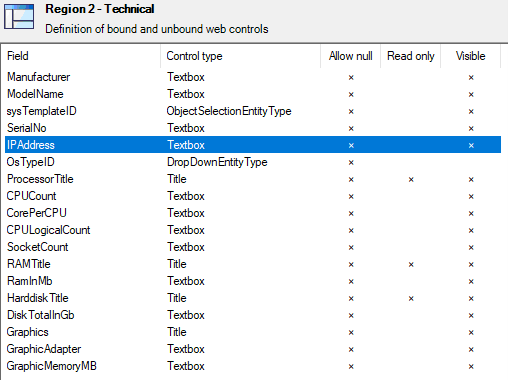Select the HarddiskTitle field row

[x=253, y=298]
